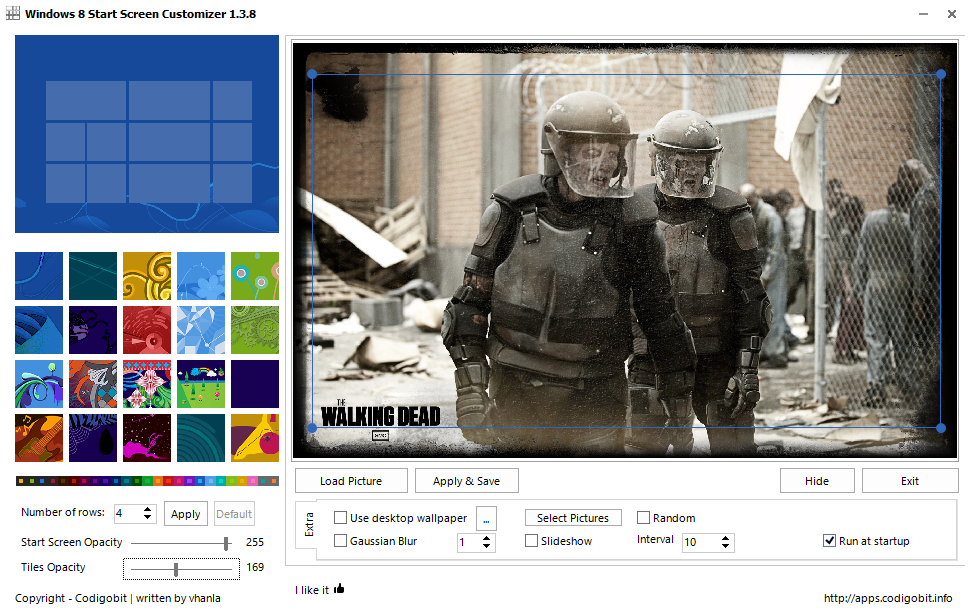Choose the red concentric circles background thumbnail
Screen dimensions: 972x611
coord(147,330)
